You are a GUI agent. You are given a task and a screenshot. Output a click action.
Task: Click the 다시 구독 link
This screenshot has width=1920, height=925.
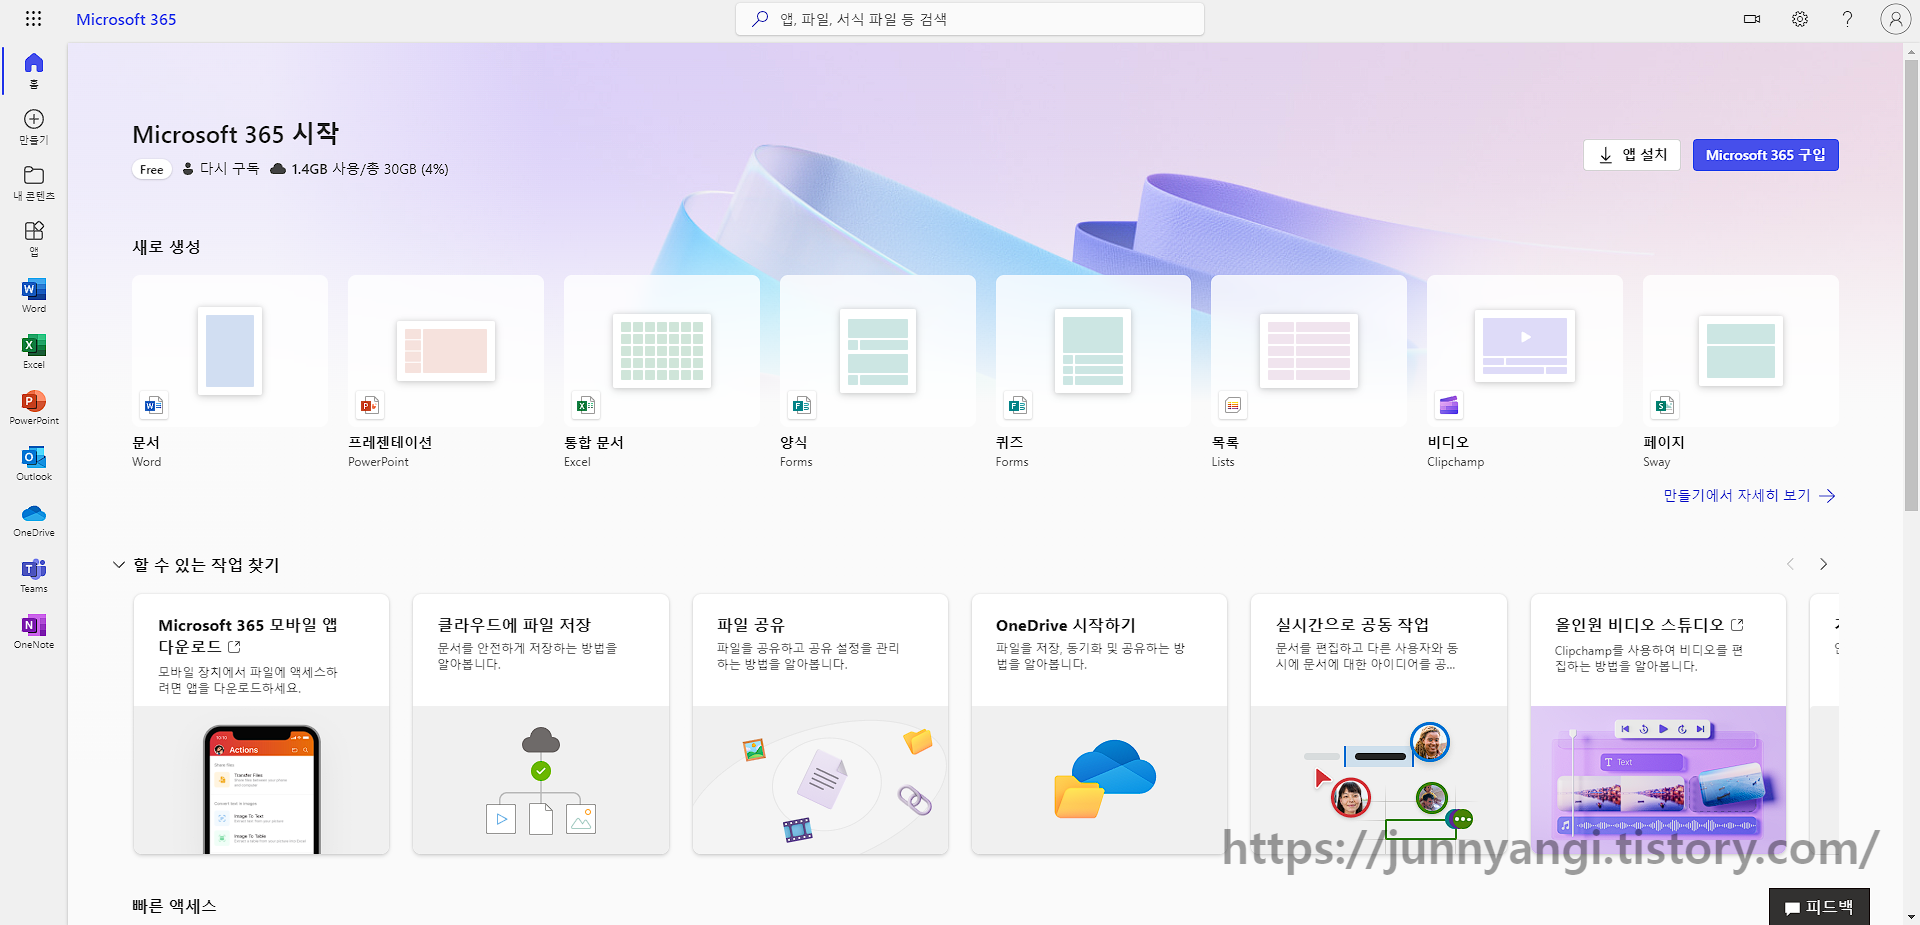click(221, 169)
